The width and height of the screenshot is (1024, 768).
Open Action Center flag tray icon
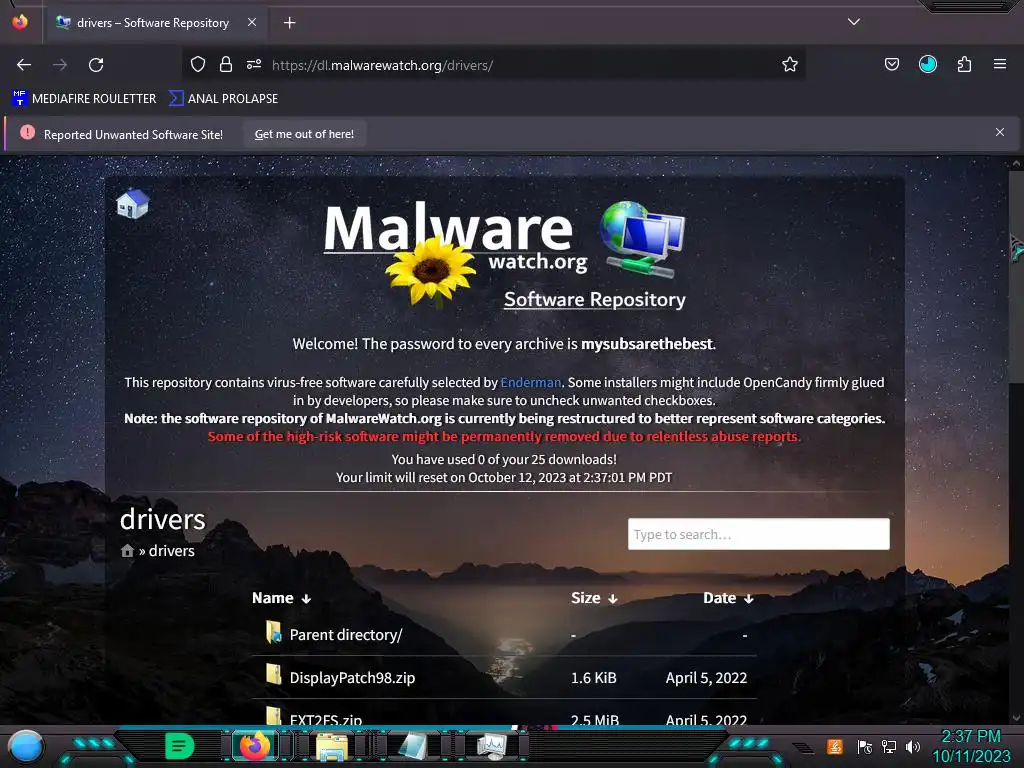(x=864, y=746)
